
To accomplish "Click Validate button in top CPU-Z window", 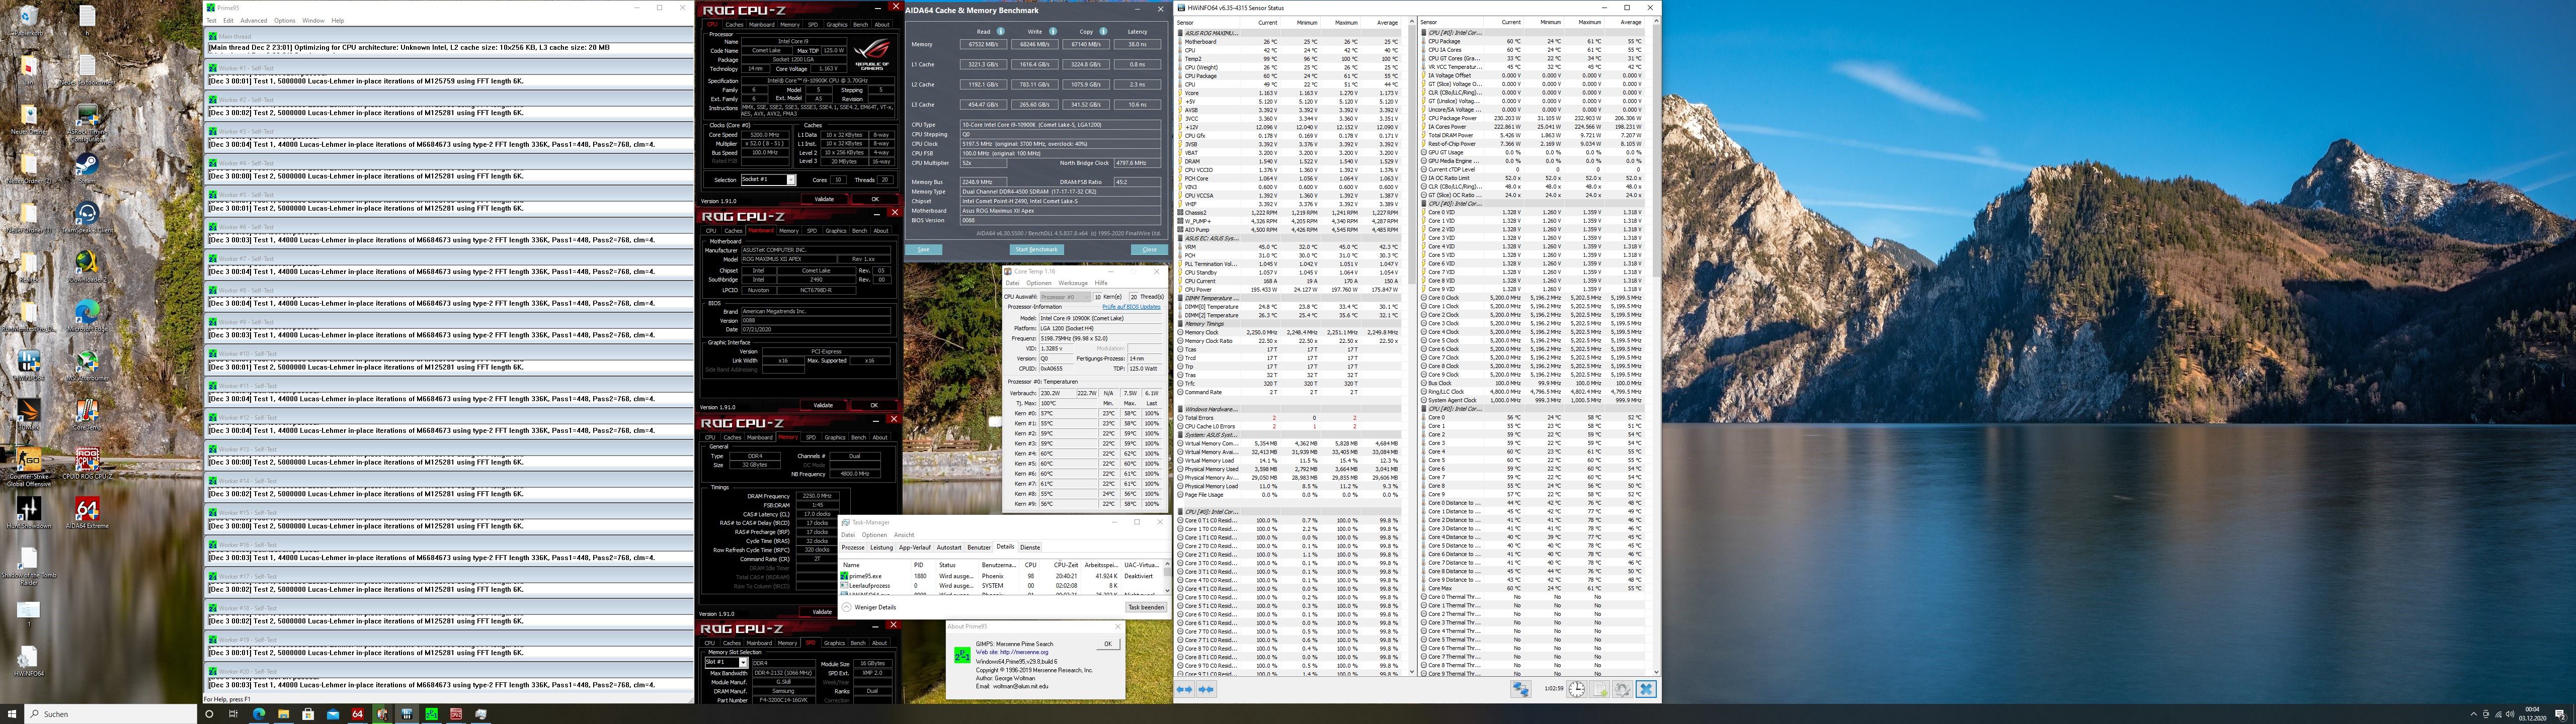I will point(824,199).
